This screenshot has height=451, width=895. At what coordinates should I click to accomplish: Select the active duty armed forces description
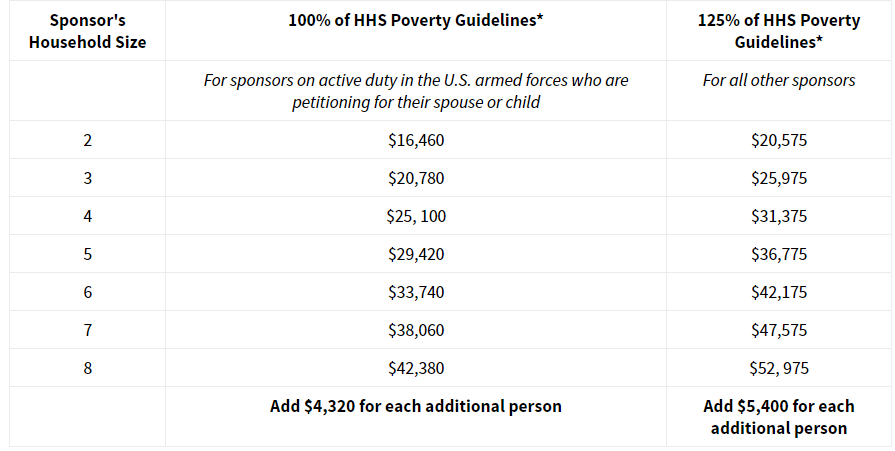click(x=416, y=91)
